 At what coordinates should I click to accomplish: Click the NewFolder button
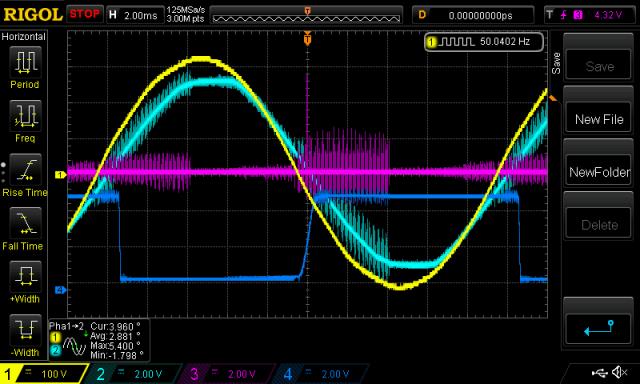click(599, 172)
